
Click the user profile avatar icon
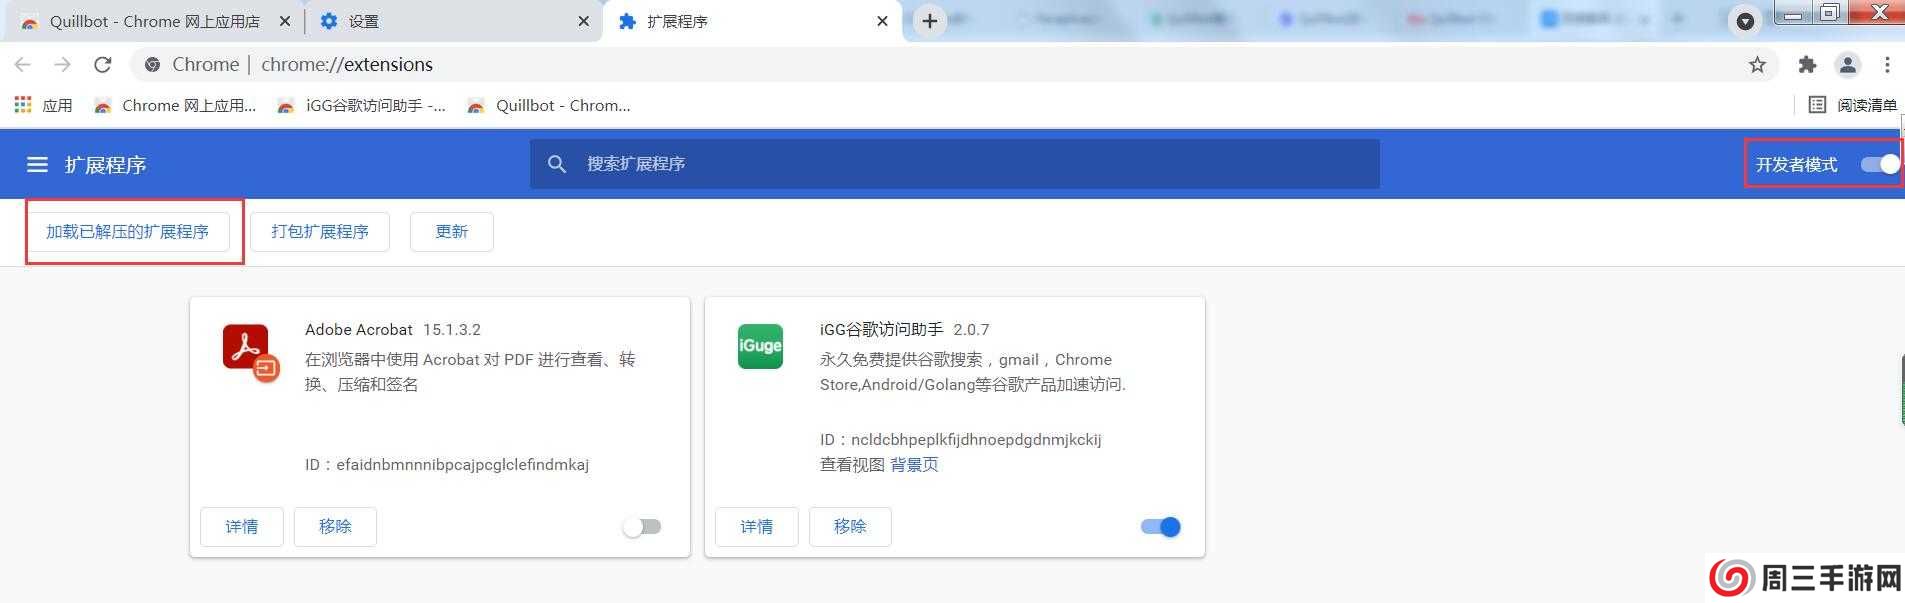tap(1847, 65)
